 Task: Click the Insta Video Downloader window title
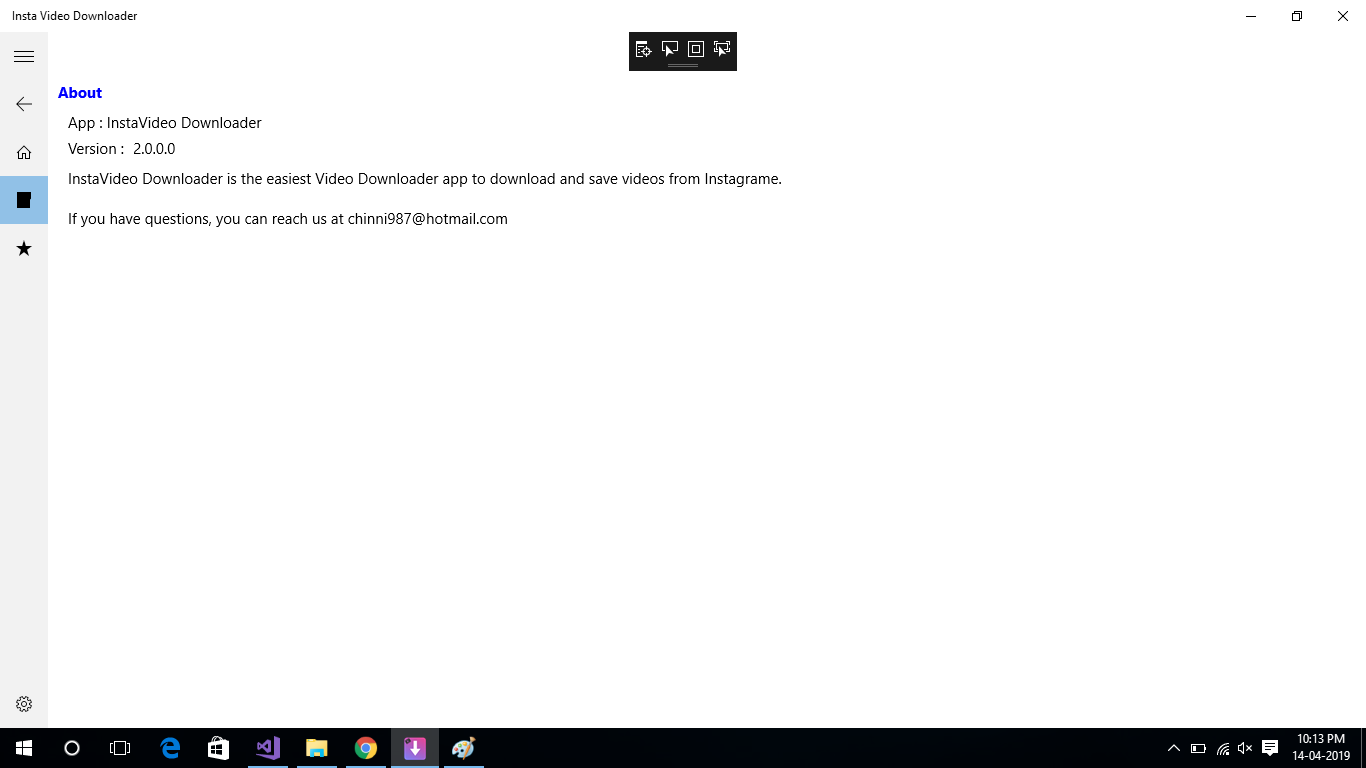(75, 16)
